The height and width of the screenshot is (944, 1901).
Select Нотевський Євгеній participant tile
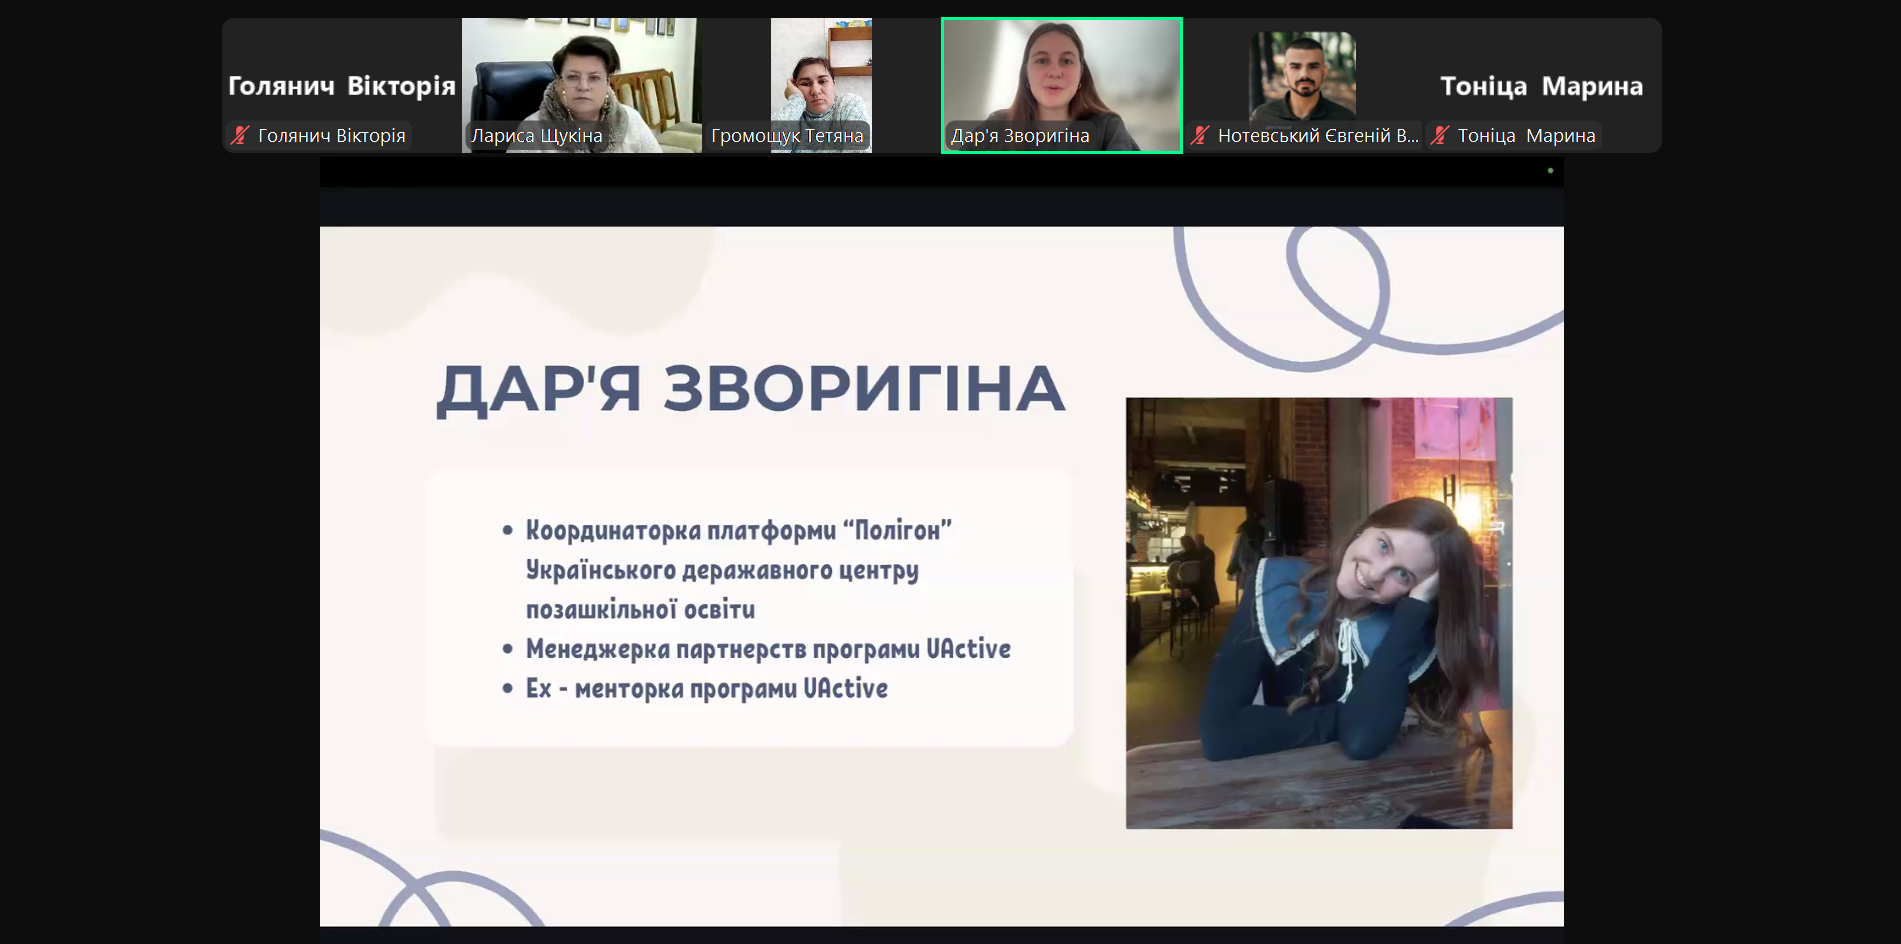(1303, 85)
